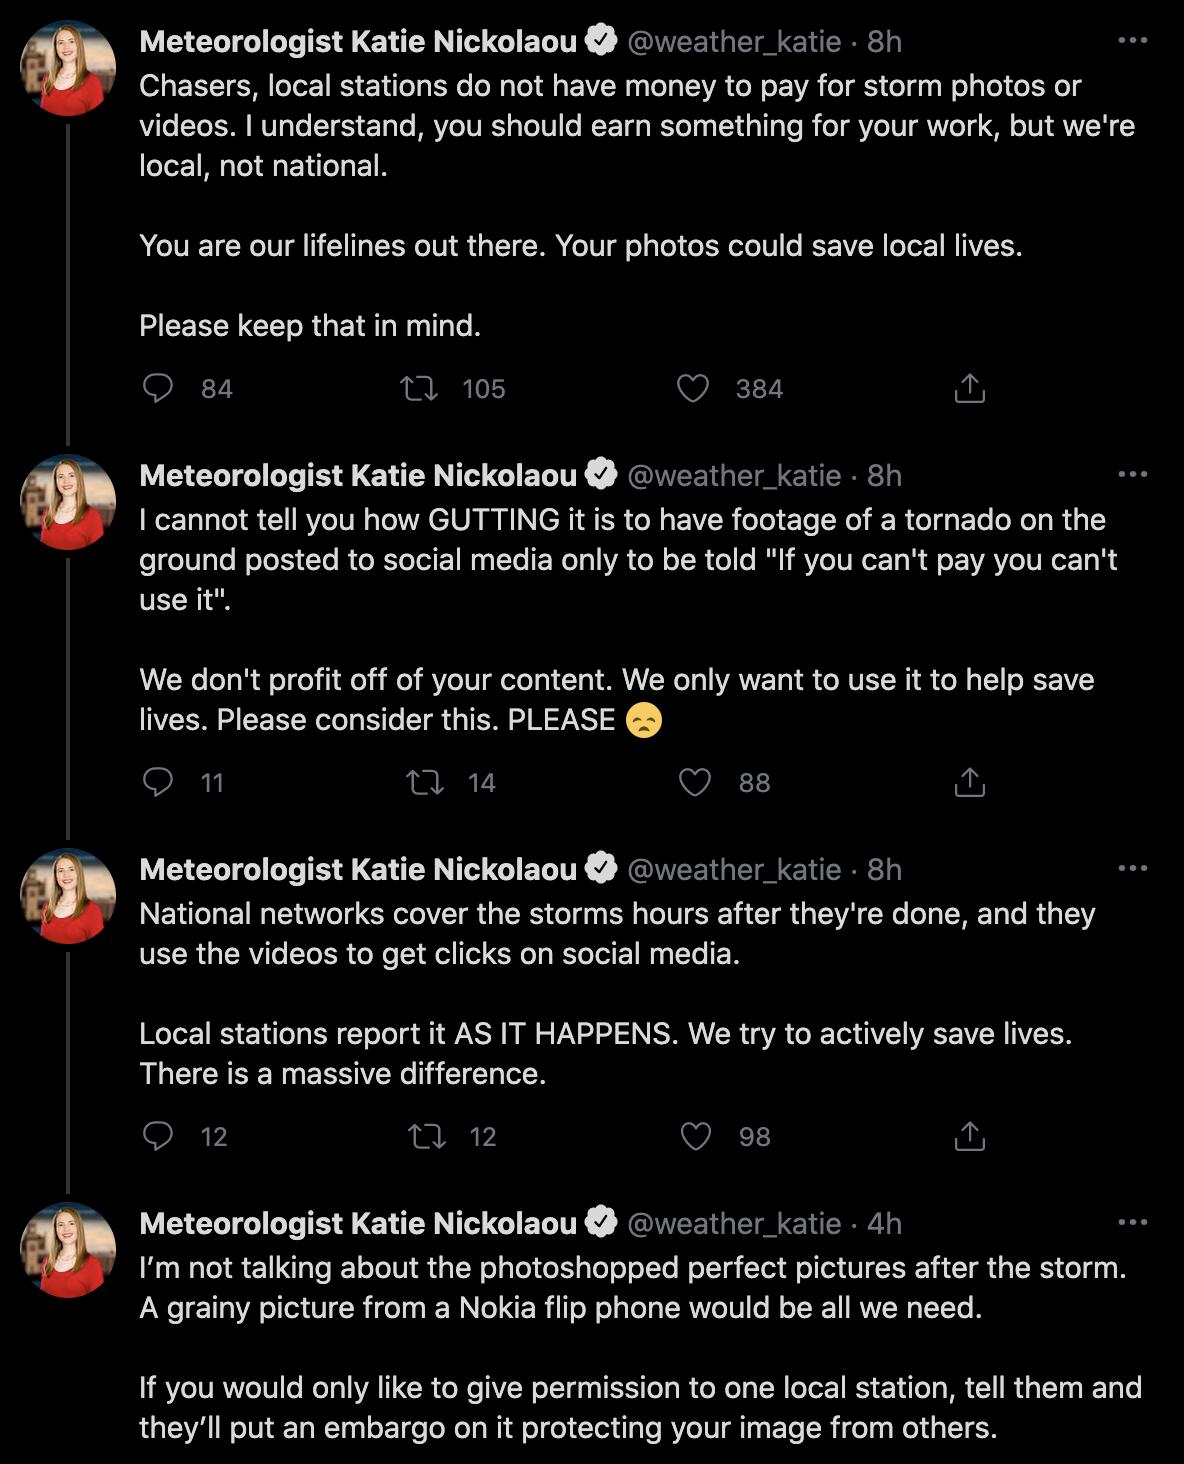Open more options on the 4h tweet
Viewport: 1184px width, 1464px height.
pos(1132,1223)
